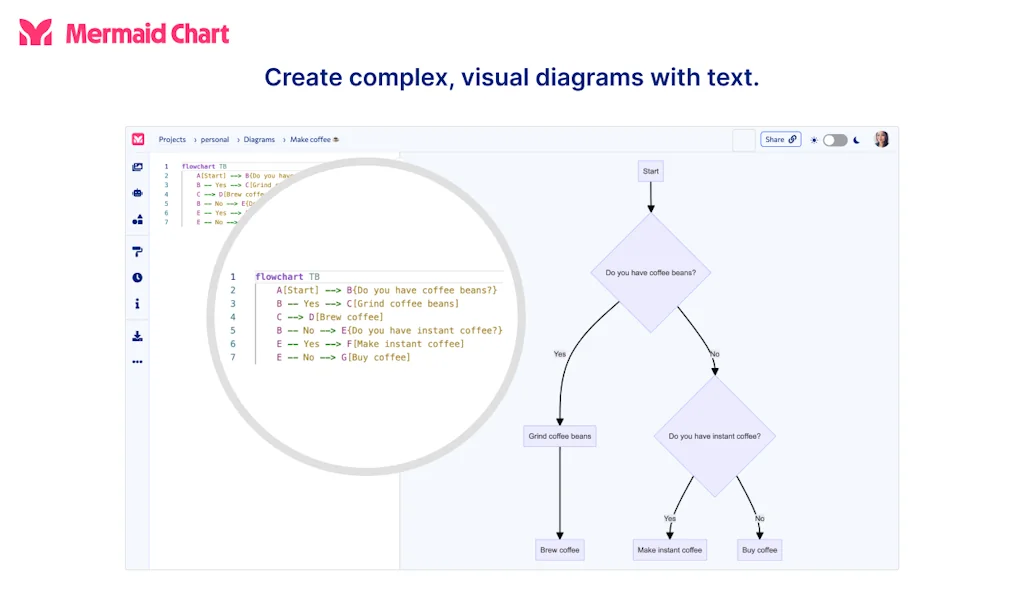Open the paint roller theme icon
1024x613 pixels.
[137, 251]
